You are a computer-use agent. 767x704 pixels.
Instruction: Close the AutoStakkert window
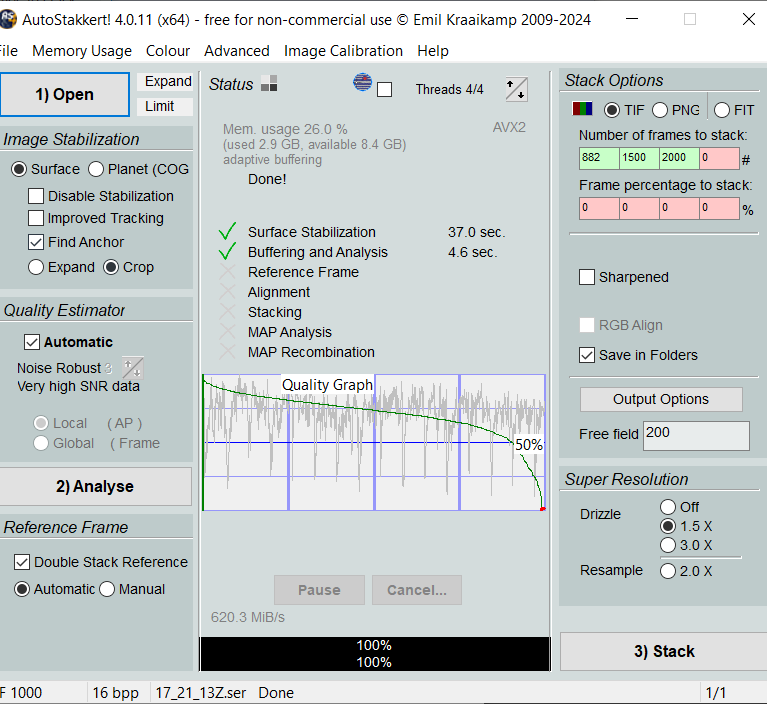click(748, 20)
